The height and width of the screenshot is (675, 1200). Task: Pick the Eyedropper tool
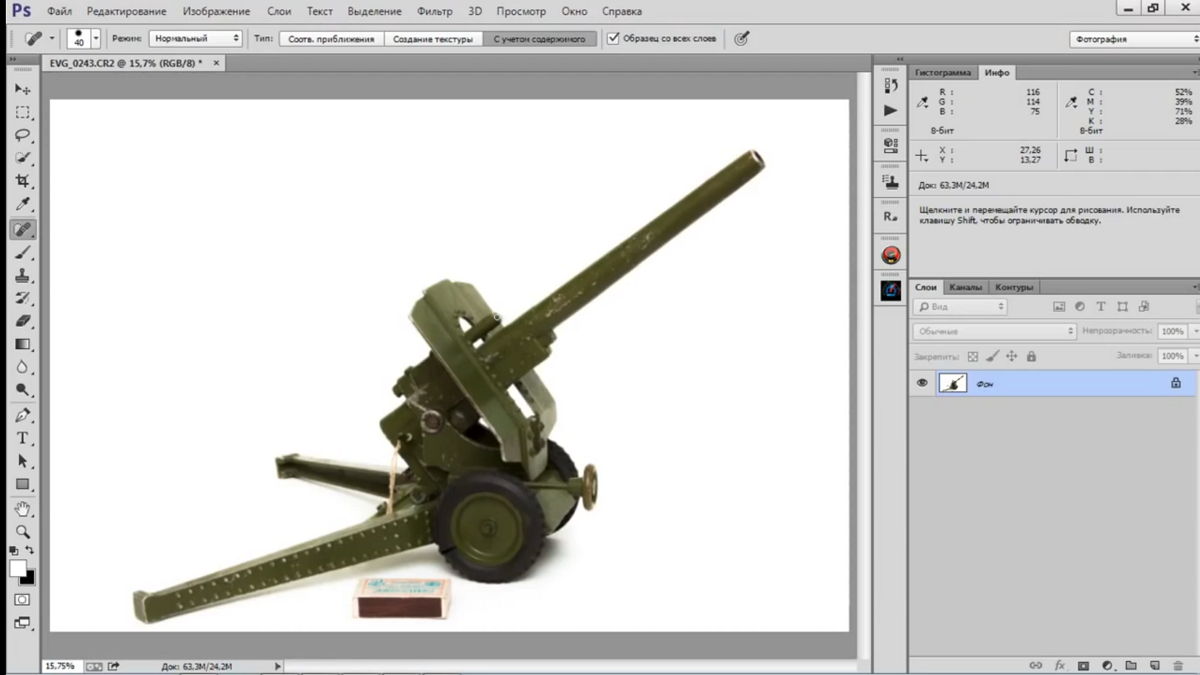coord(22,205)
